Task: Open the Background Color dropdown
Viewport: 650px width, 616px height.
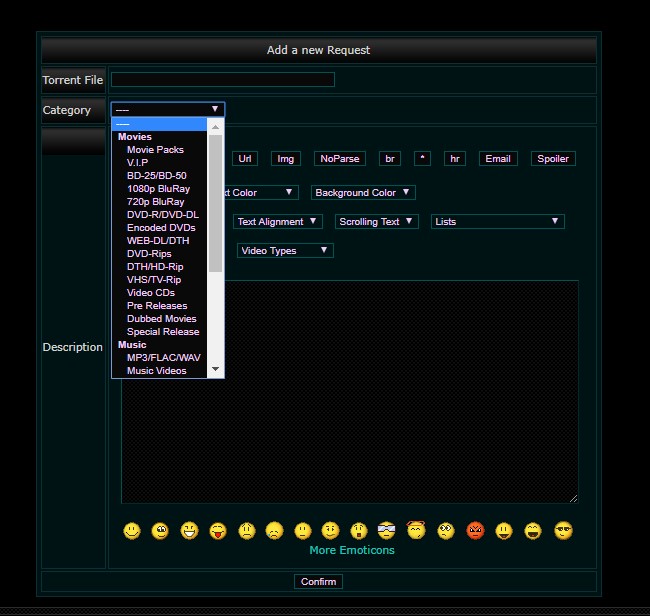Action: pyautogui.click(x=363, y=193)
